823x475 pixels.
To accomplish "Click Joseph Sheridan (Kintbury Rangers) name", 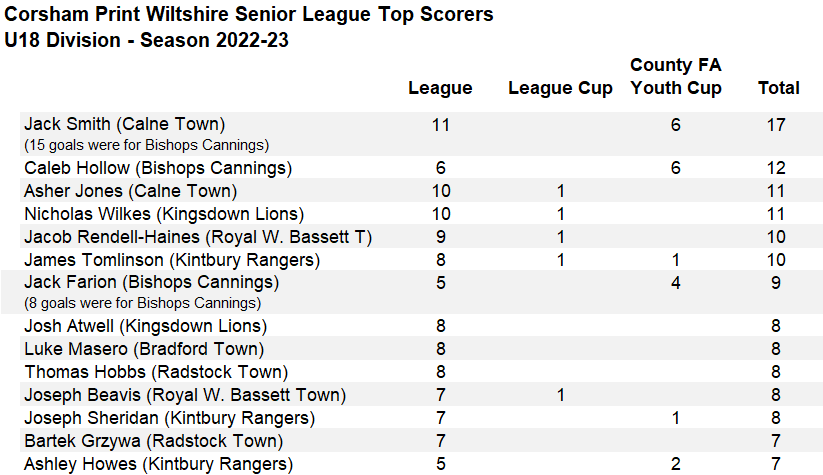I will (170, 418).
